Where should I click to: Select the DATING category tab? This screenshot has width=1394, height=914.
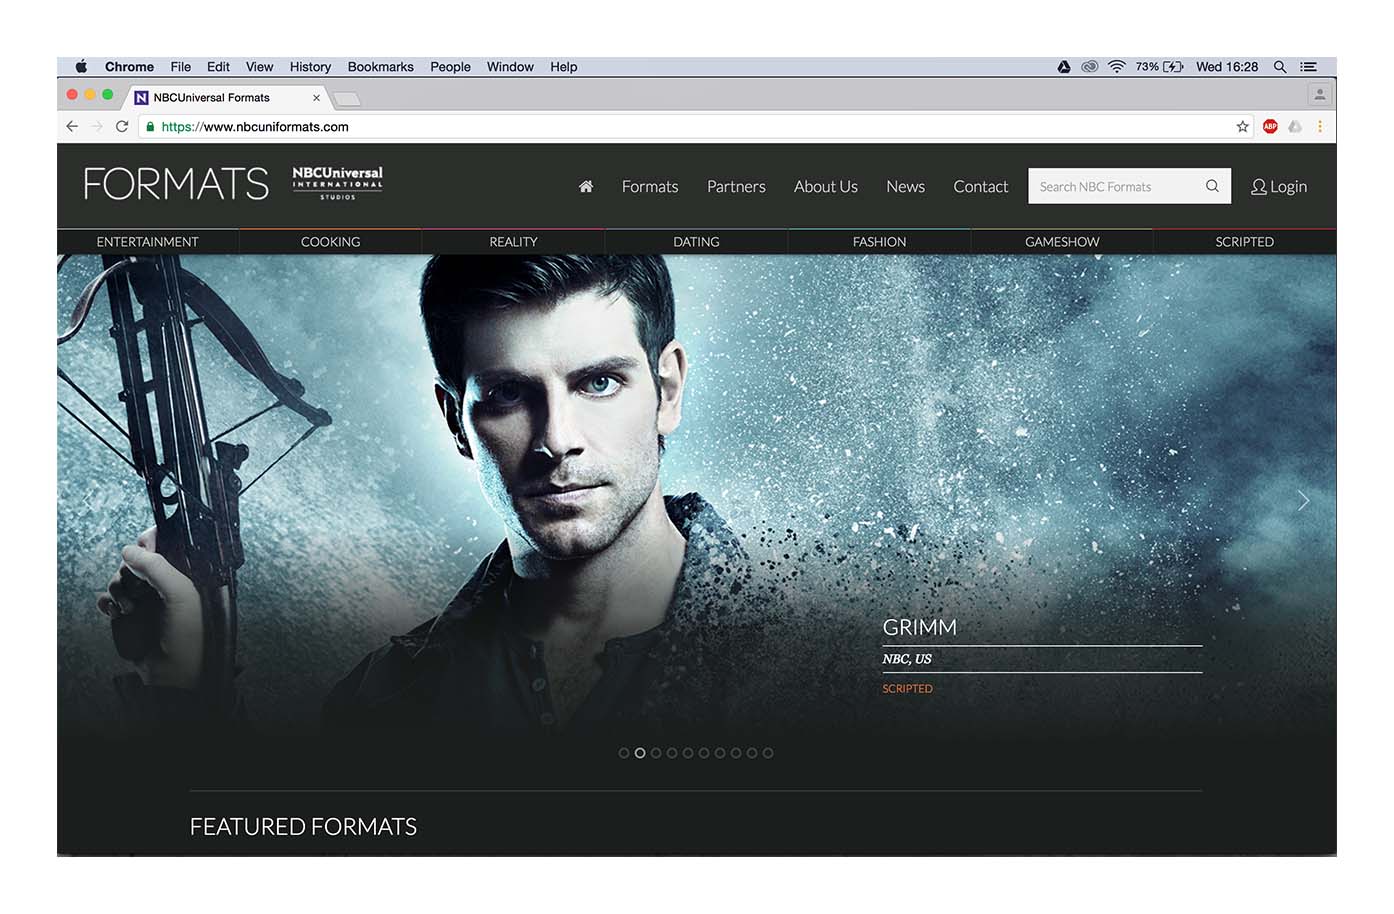[696, 242]
